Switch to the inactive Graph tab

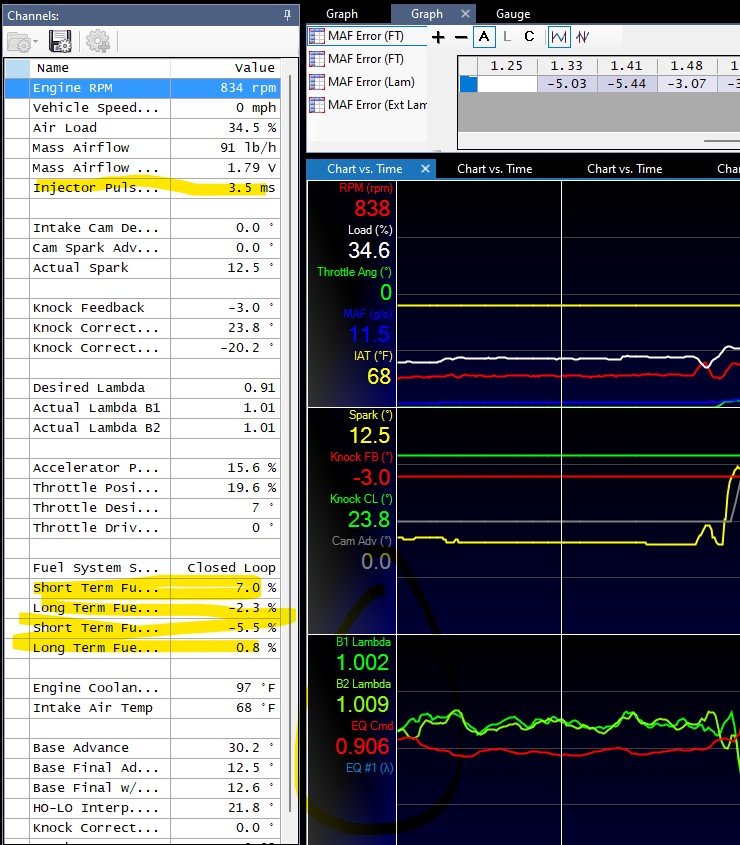(342, 14)
